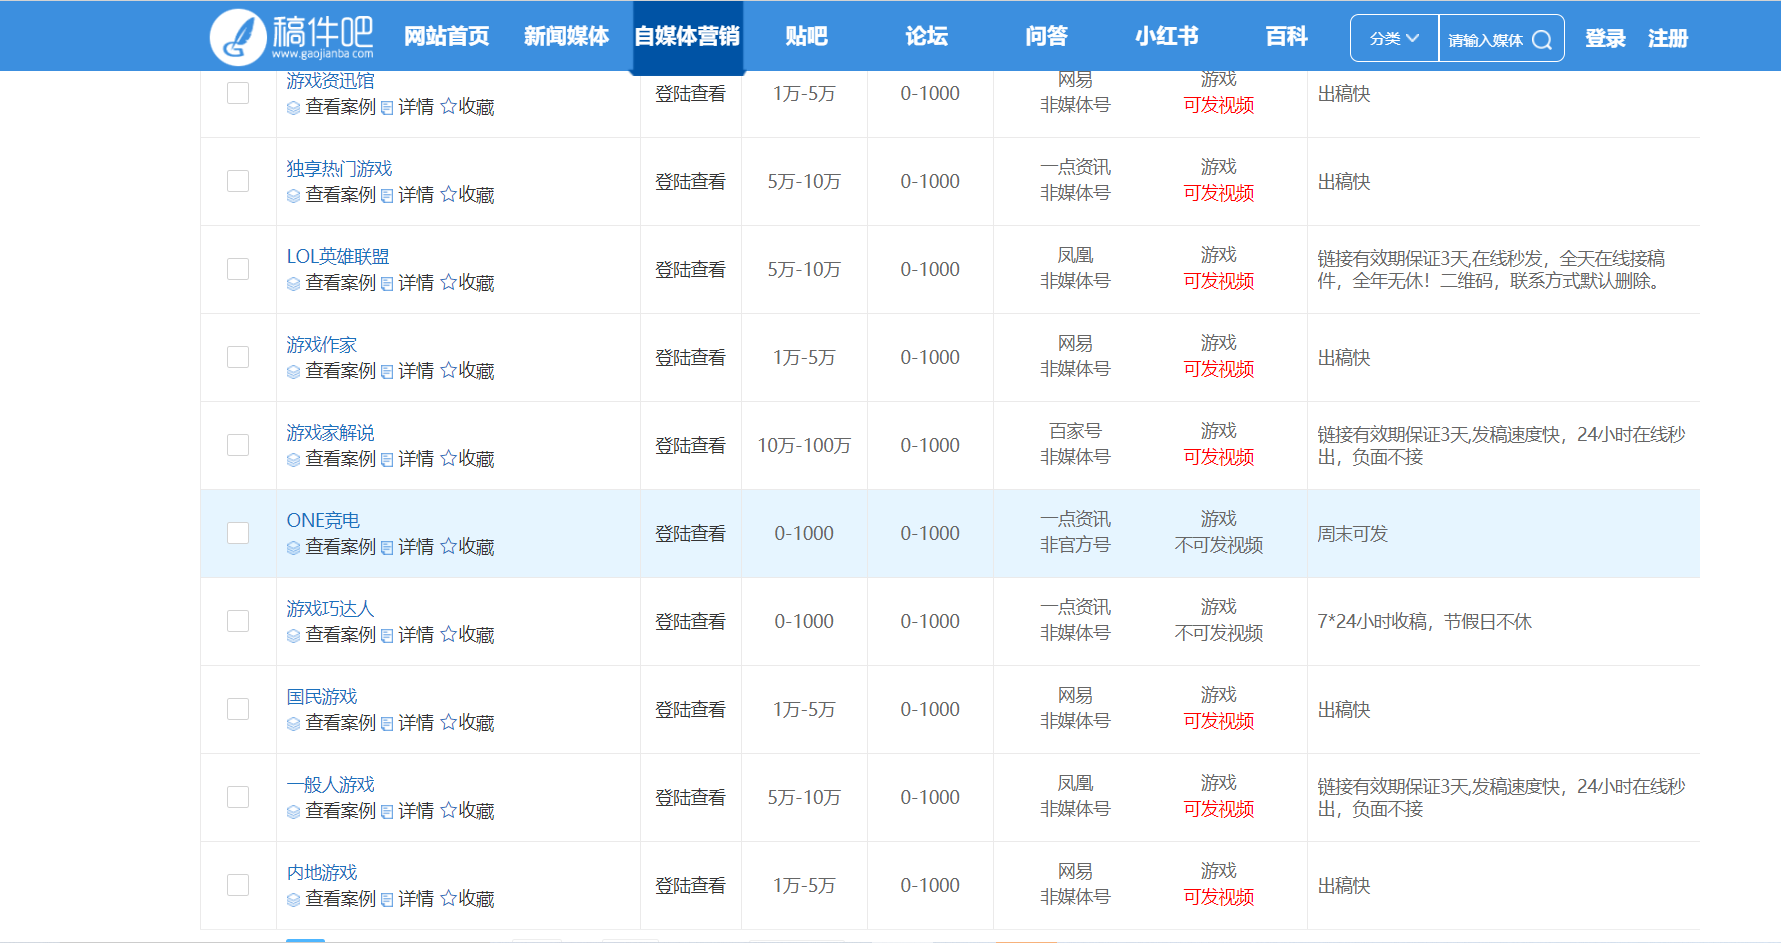The width and height of the screenshot is (1781, 943).
Task: Focus the 请输入媒体 search field
Action: coord(1485,40)
